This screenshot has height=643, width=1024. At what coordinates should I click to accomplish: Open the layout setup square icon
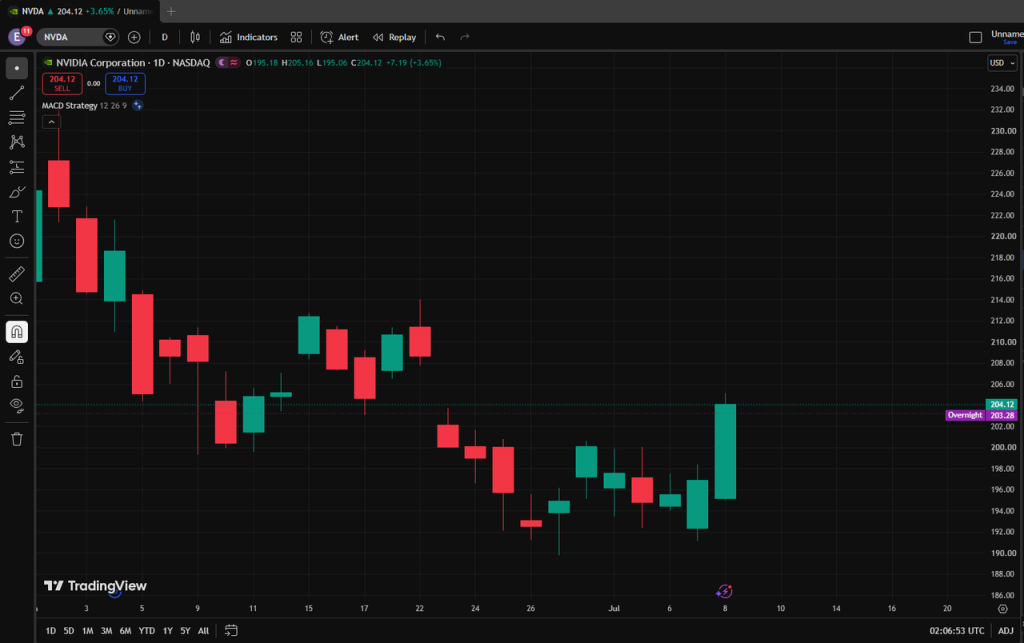pyautogui.click(x=975, y=37)
